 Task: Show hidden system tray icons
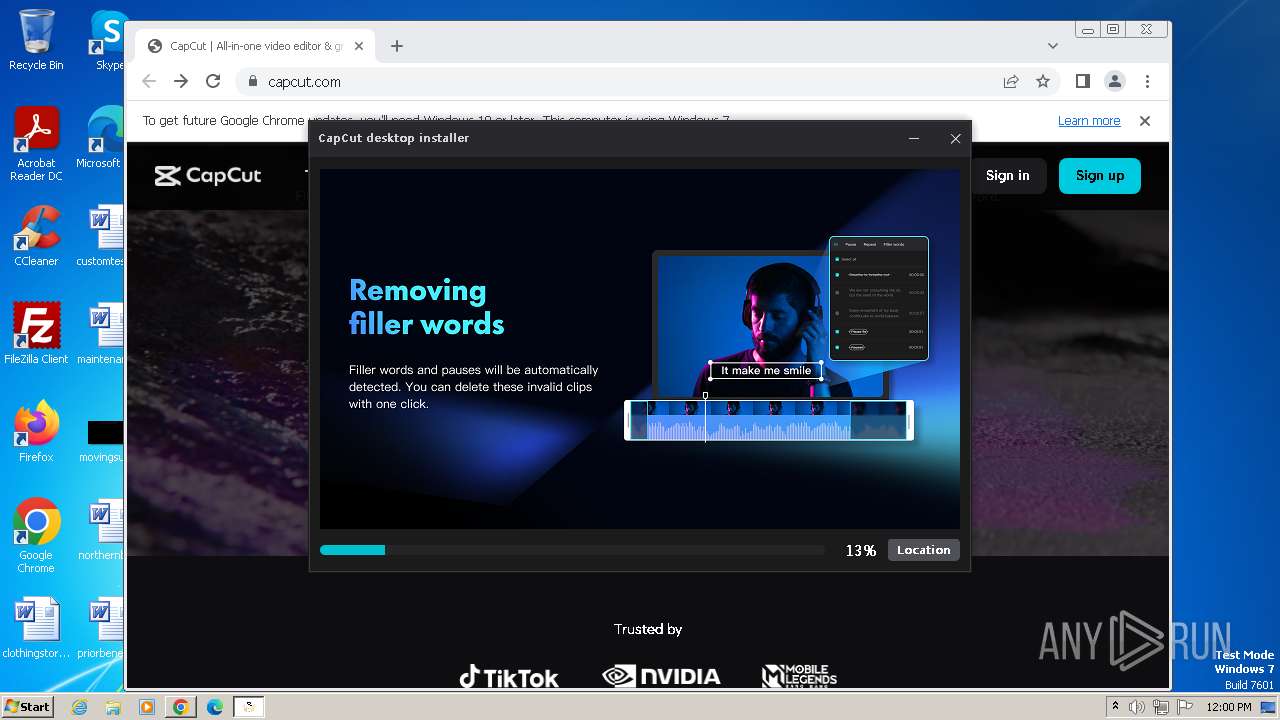click(x=1115, y=707)
